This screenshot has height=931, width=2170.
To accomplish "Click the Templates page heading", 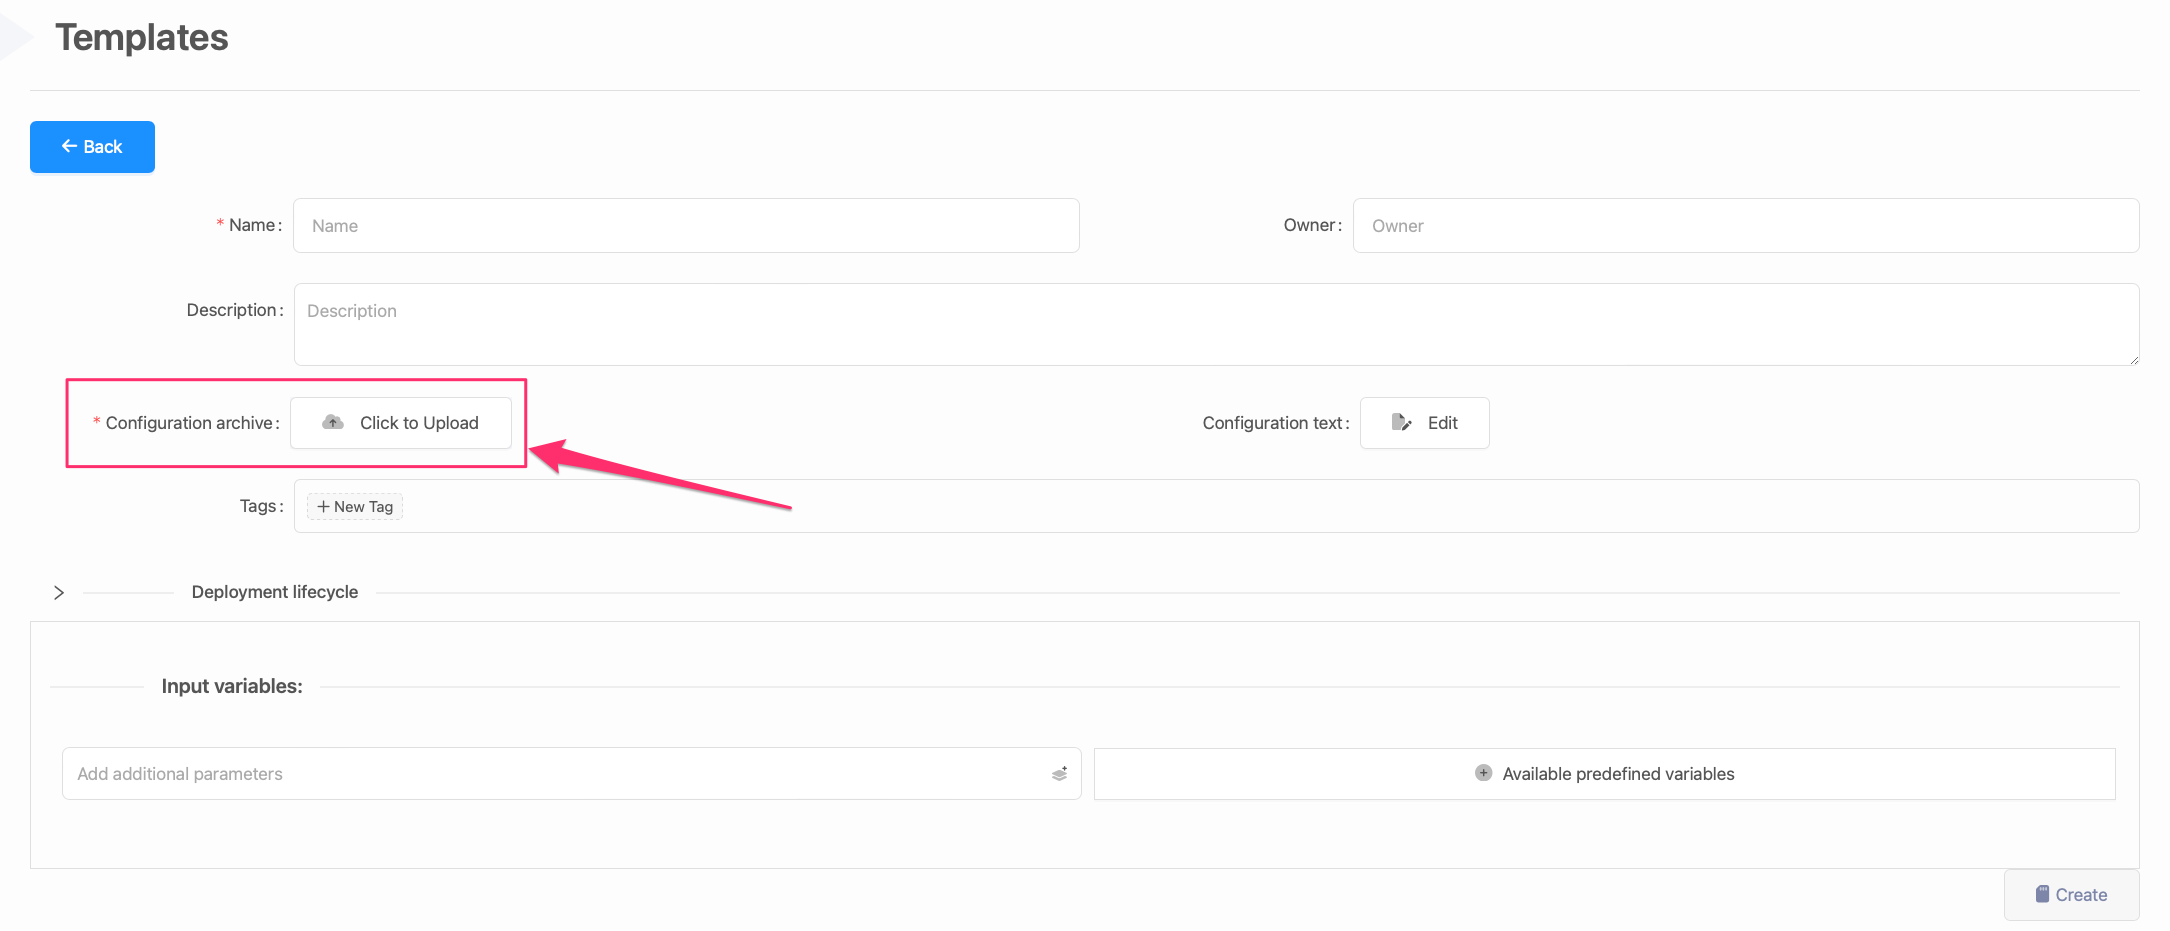I will (142, 38).
